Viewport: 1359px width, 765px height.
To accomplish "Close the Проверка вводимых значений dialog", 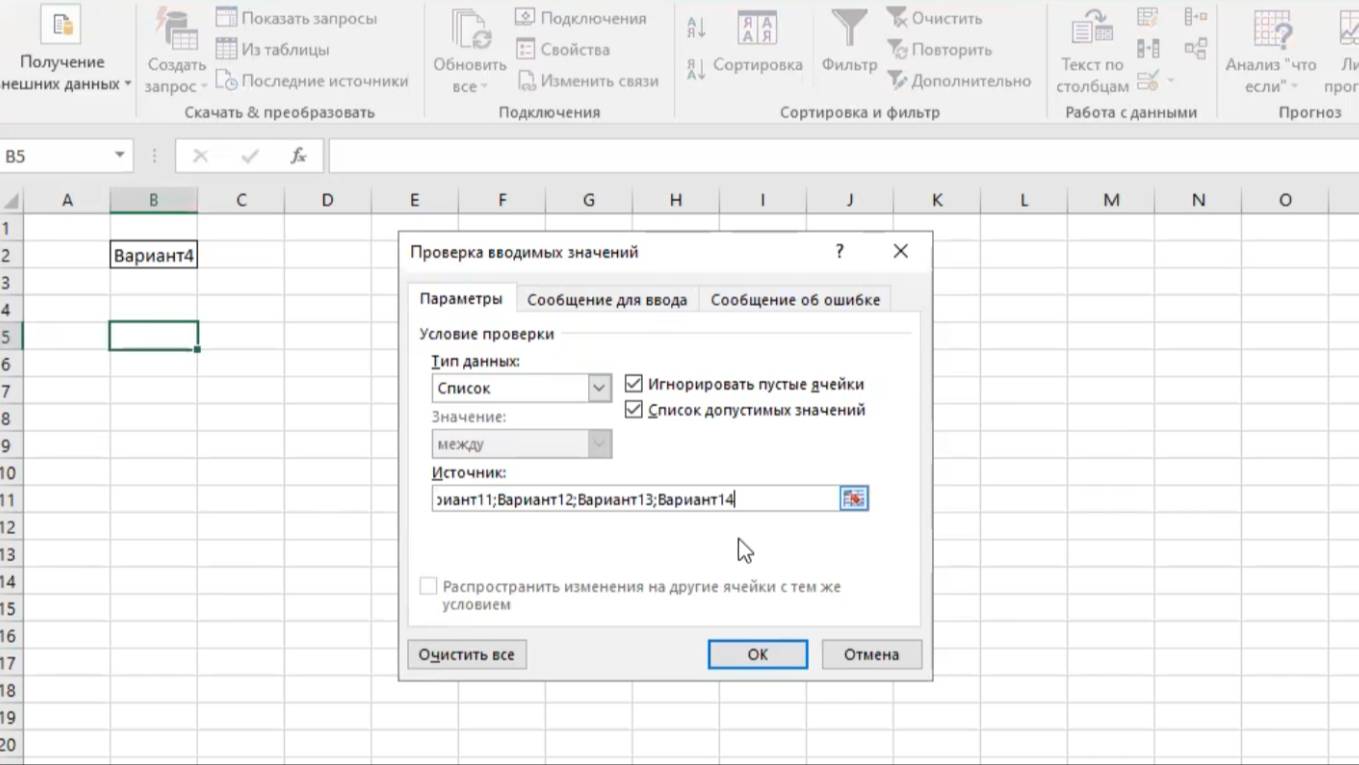I will 901,252.
